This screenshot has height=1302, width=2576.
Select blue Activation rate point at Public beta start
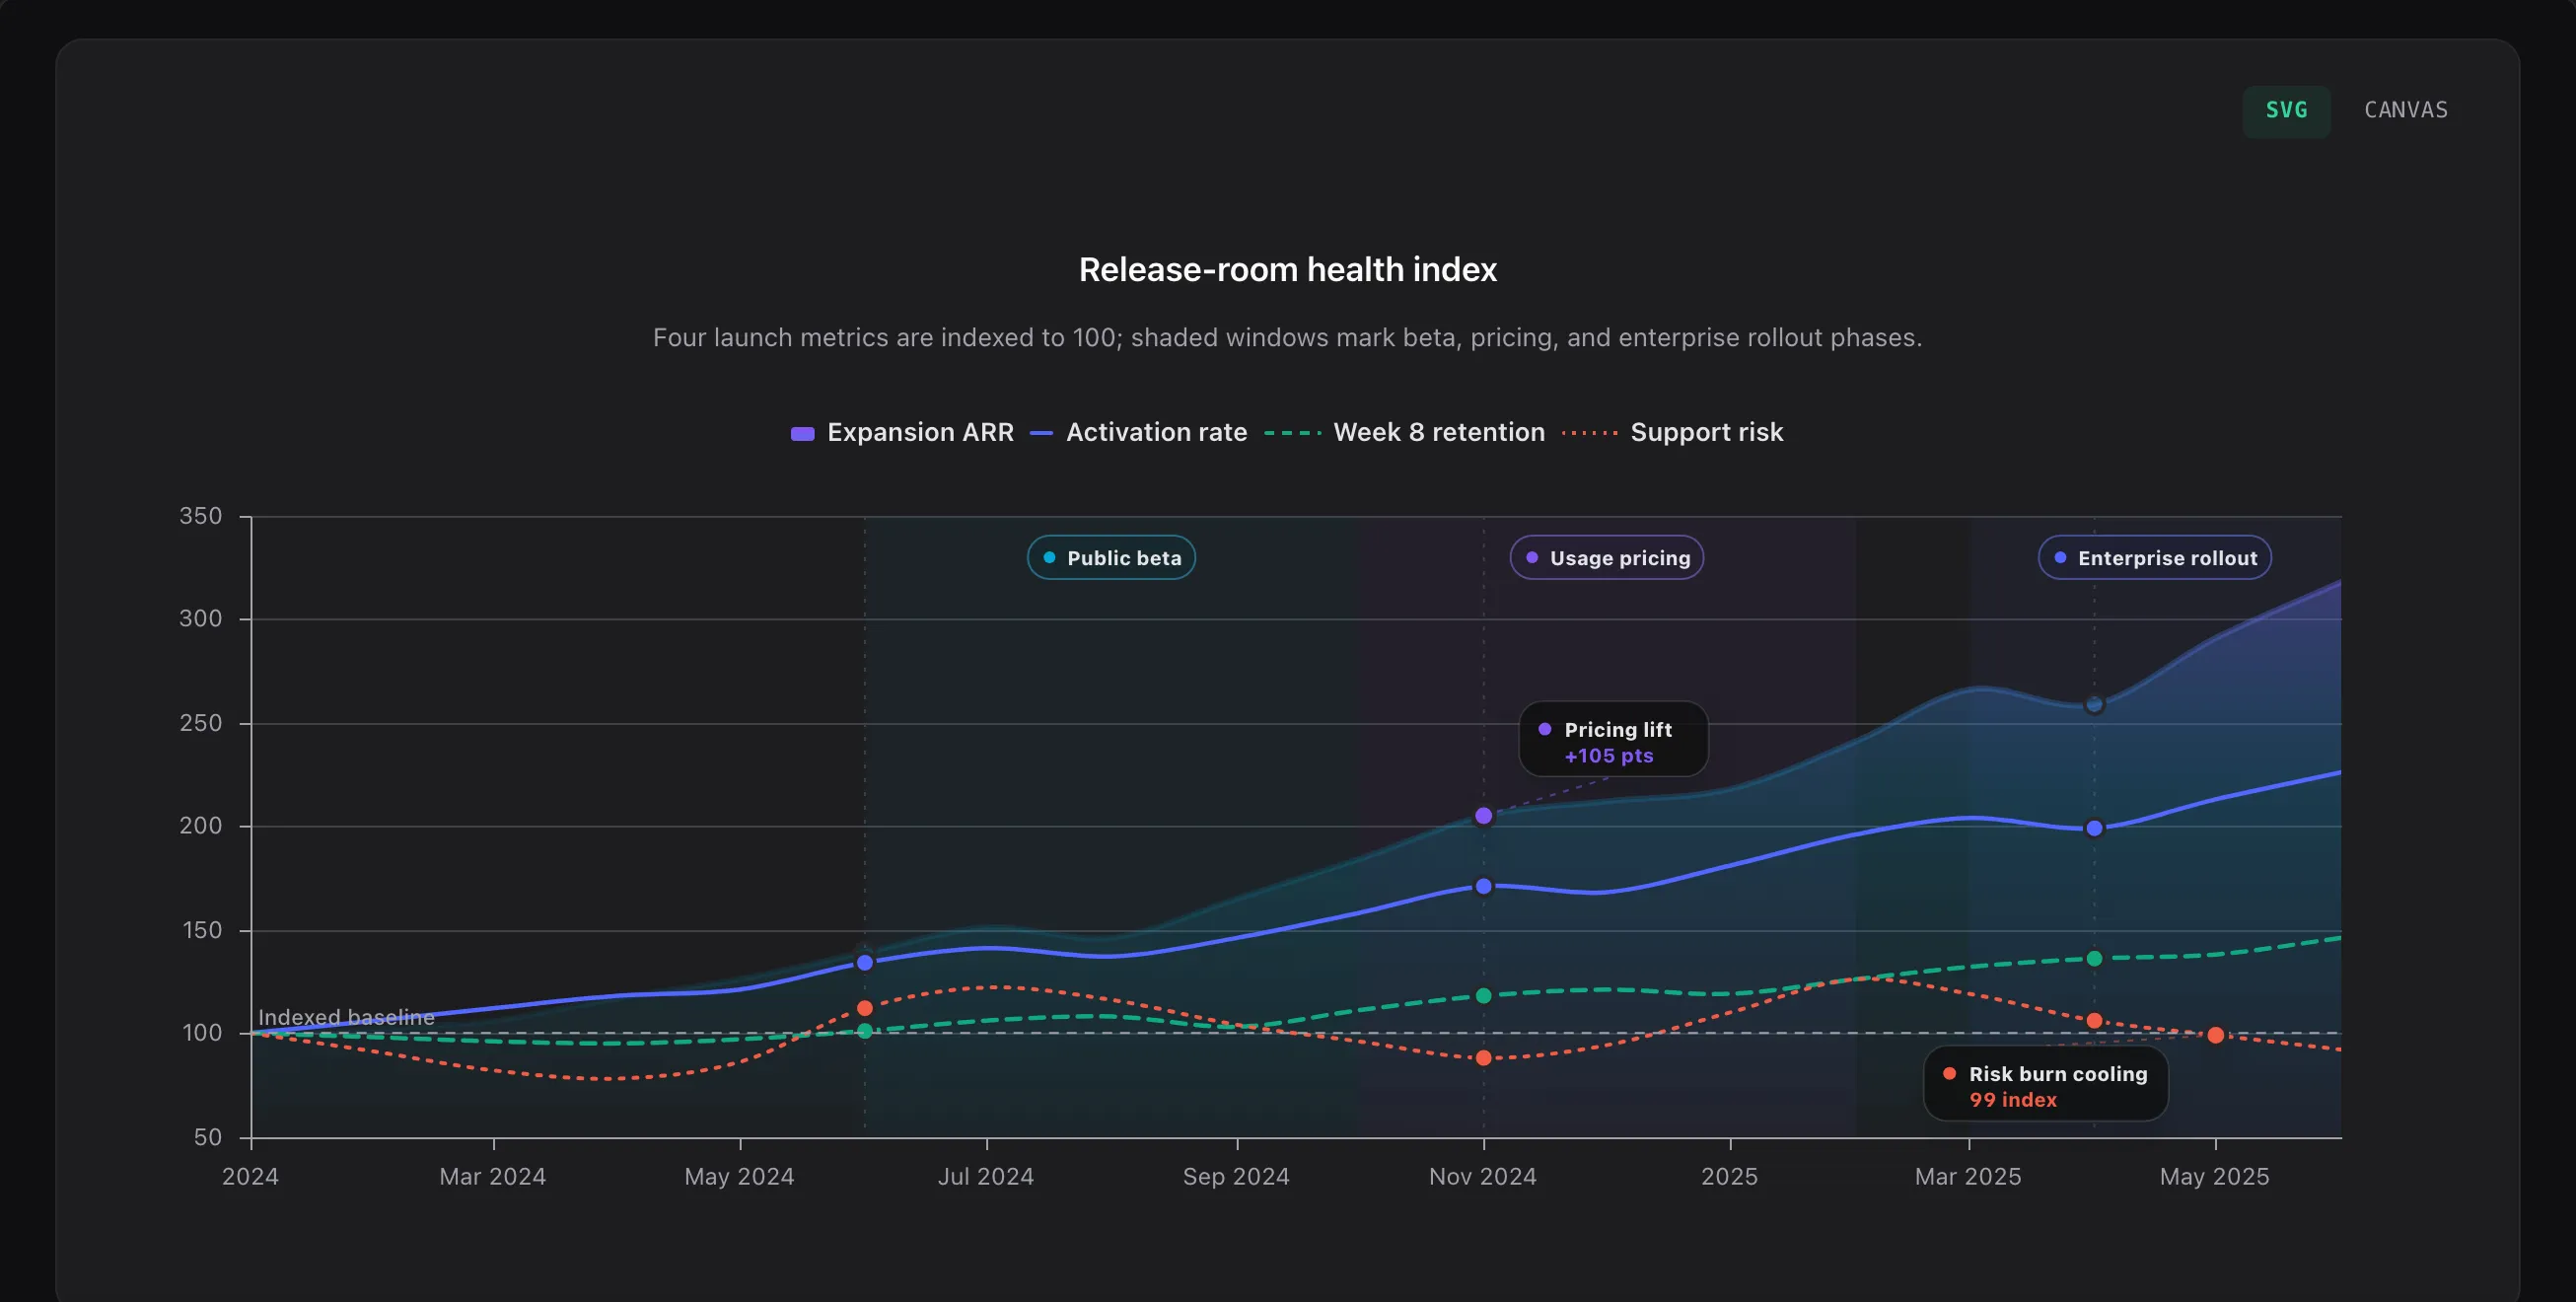865,963
